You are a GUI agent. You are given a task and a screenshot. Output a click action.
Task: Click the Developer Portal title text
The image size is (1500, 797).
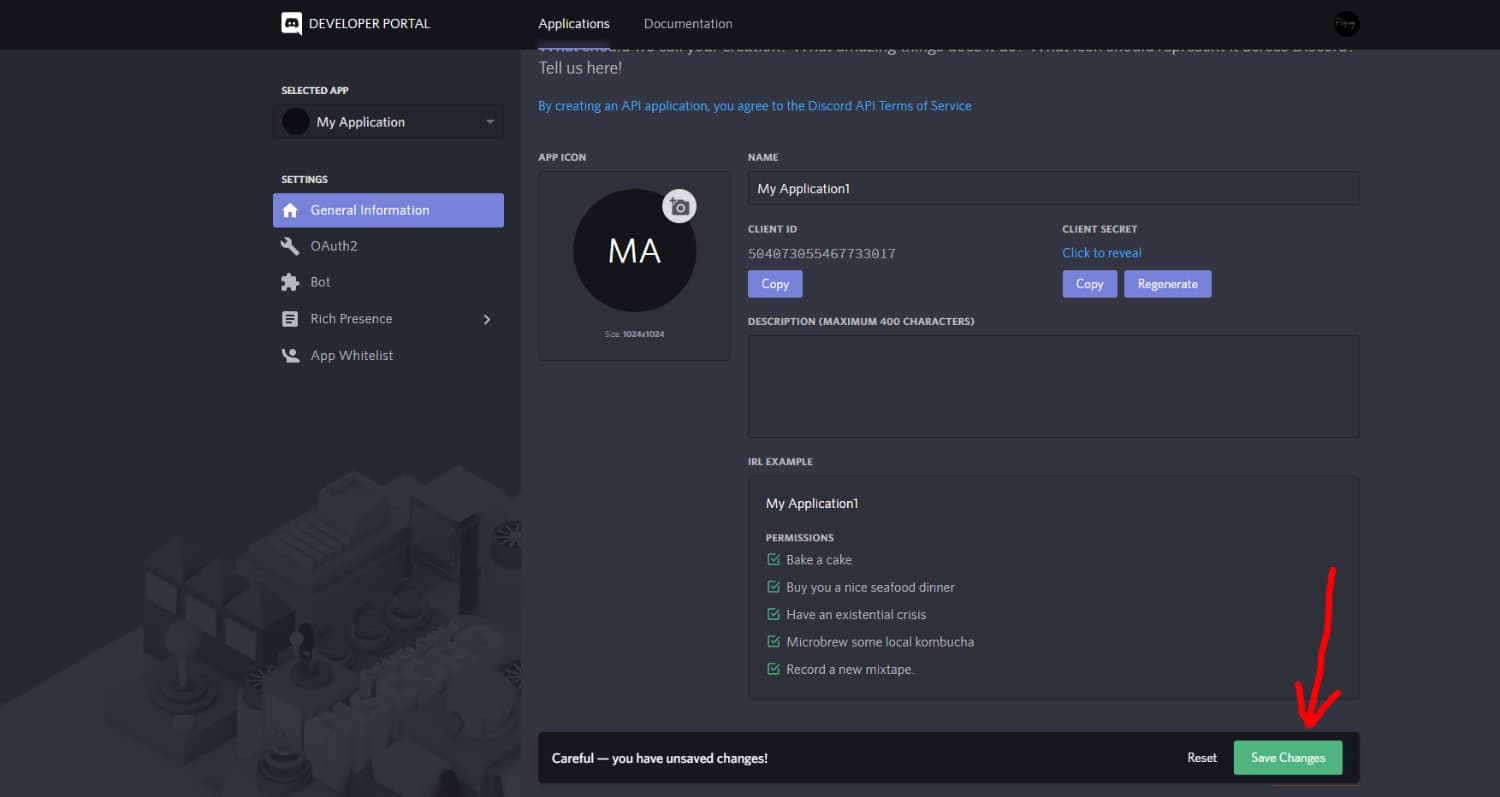pos(370,24)
